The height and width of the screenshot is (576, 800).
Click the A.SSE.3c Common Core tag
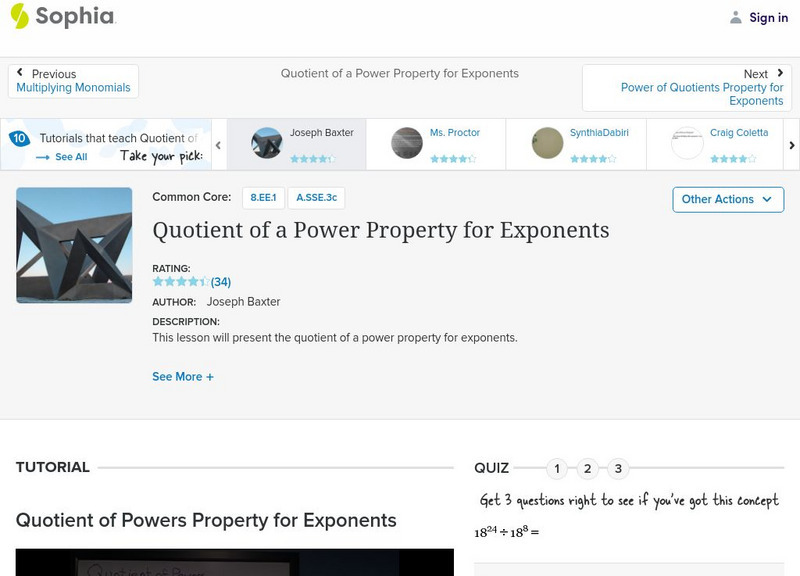317,198
